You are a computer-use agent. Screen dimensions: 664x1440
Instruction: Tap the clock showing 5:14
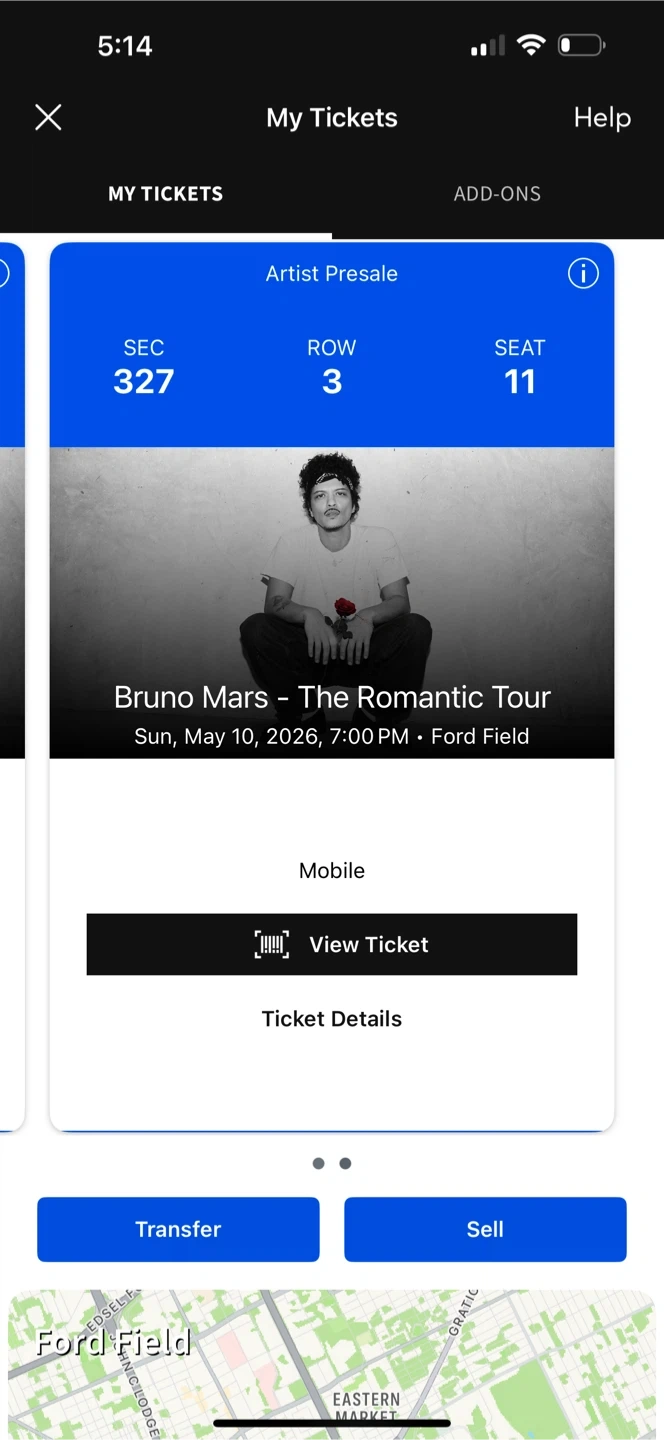125,46
